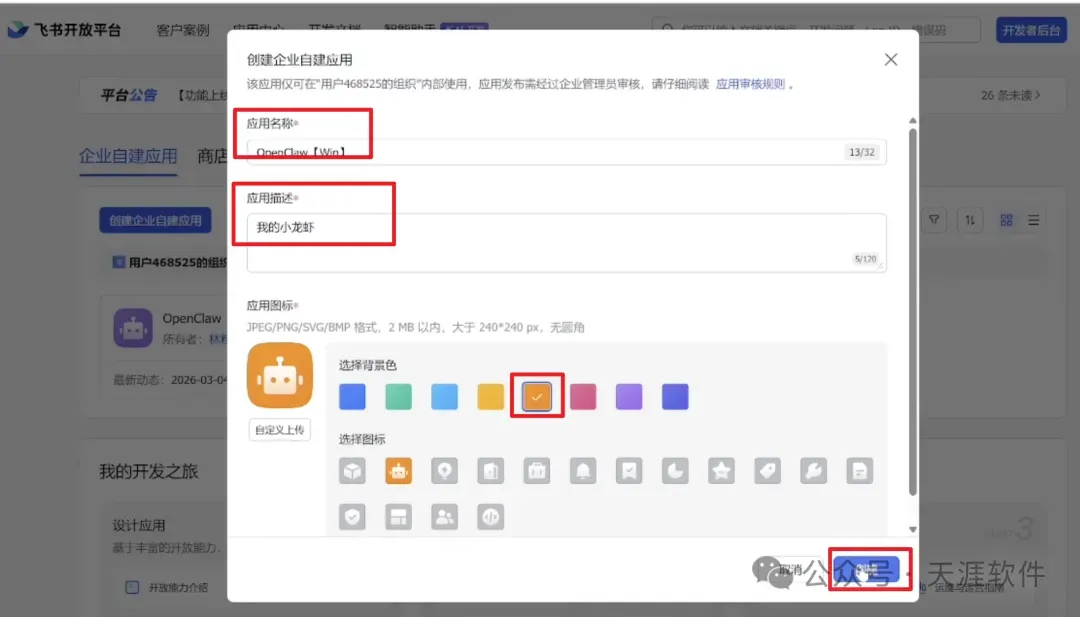The height and width of the screenshot is (617, 1080).
Task: Choose the orange robot app icon
Action: click(398, 471)
